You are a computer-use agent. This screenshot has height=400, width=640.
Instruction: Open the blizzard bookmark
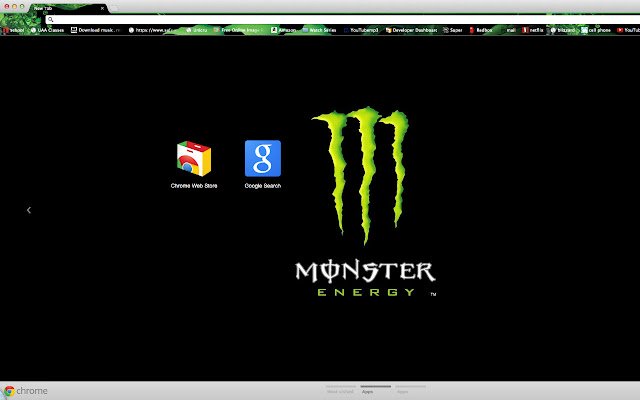click(563, 30)
